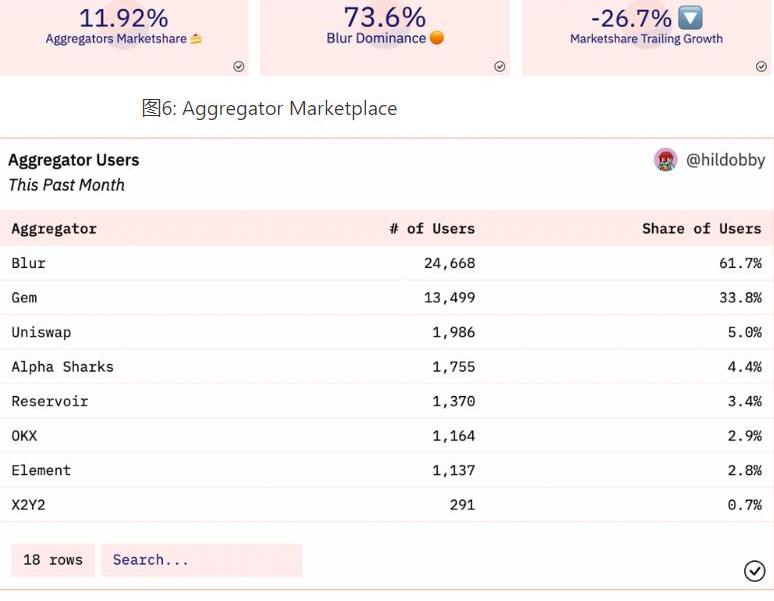Focus the Search... input field
Image resolution: width=774 pixels, height=601 pixels.
click(x=201, y=560)
